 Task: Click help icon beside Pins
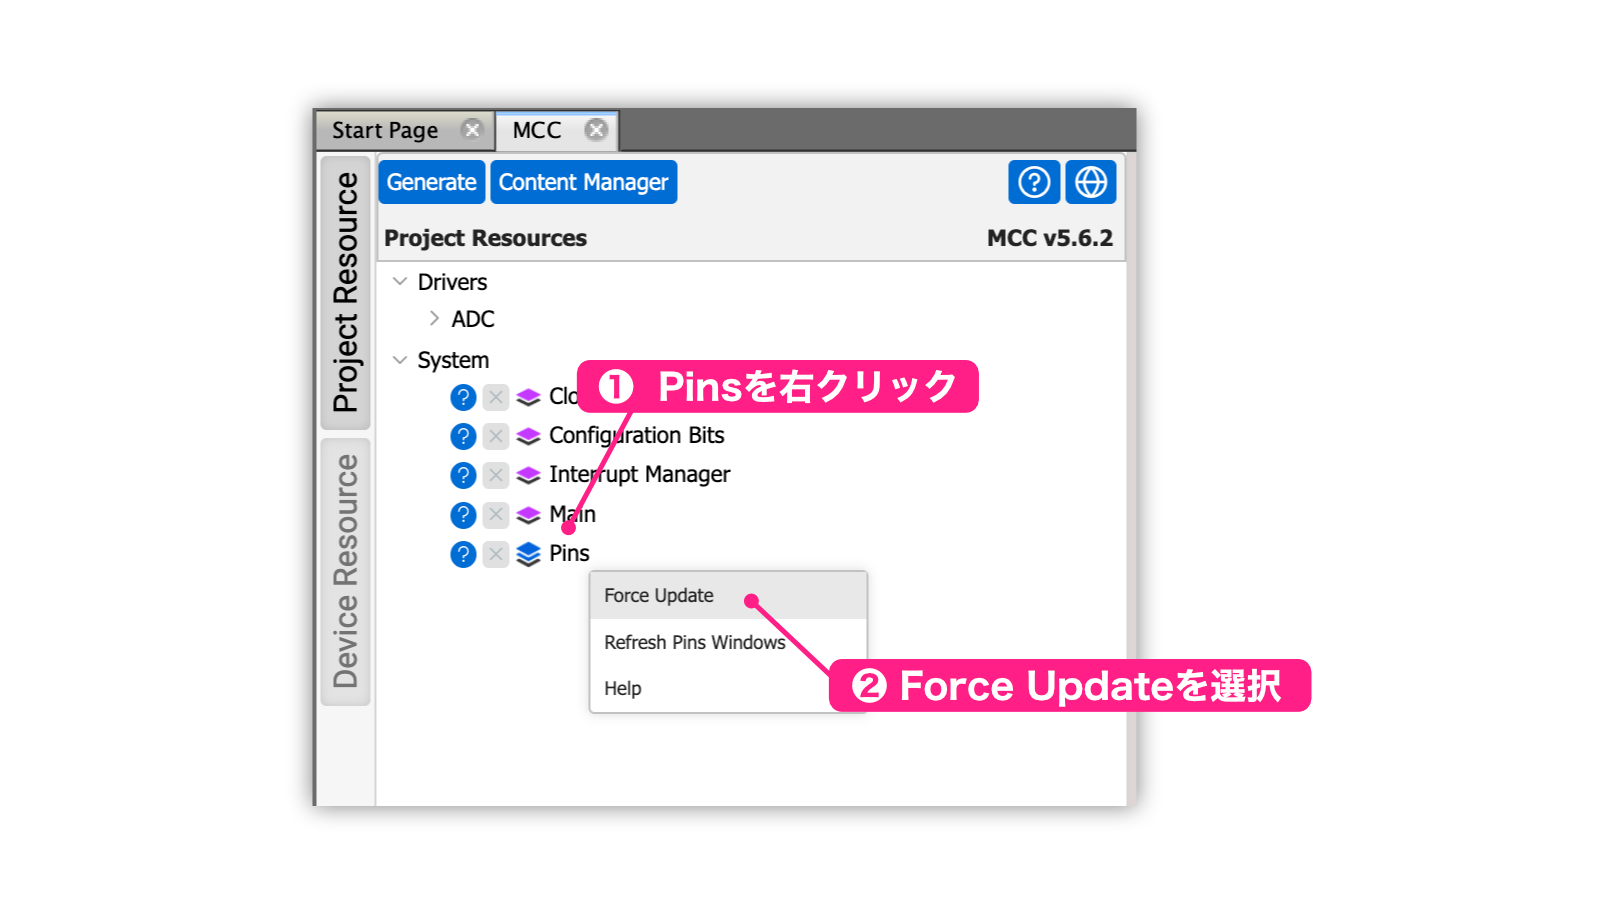click(x=463, y=554)
